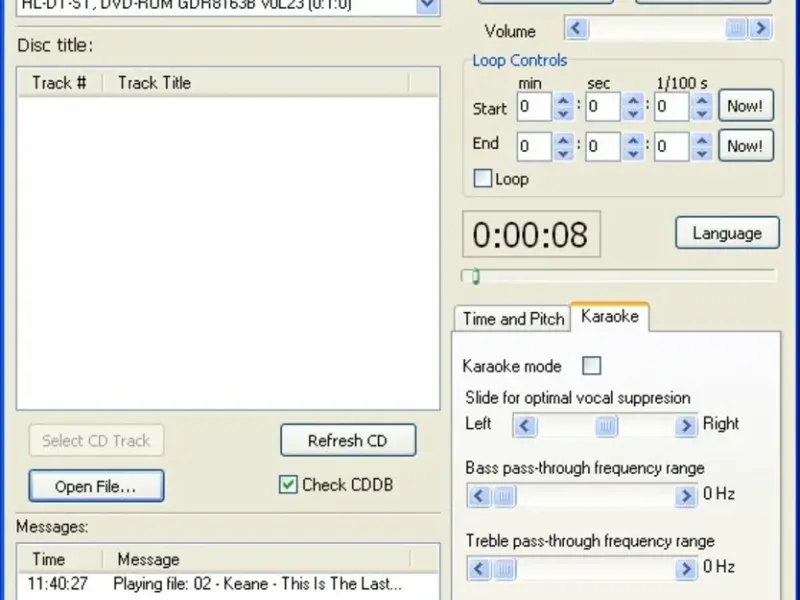
Task: Click treble pass-through right arrow
Action: [x=686, y=568]
